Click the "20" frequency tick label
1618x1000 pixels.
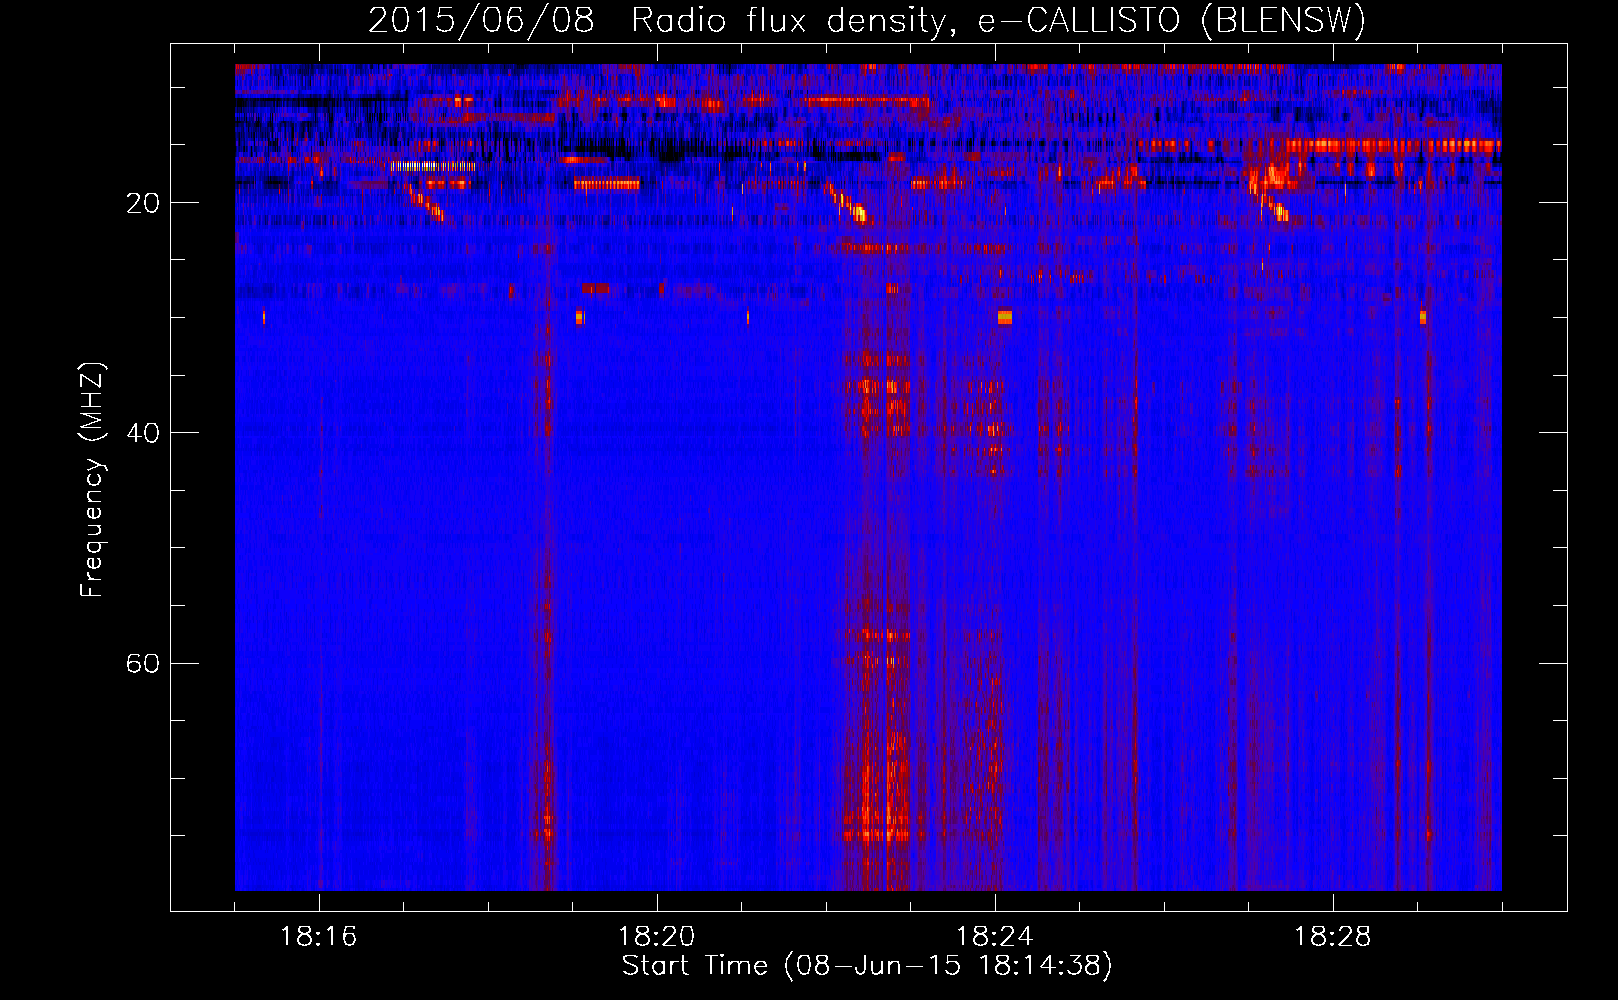(x=143, y=203)
